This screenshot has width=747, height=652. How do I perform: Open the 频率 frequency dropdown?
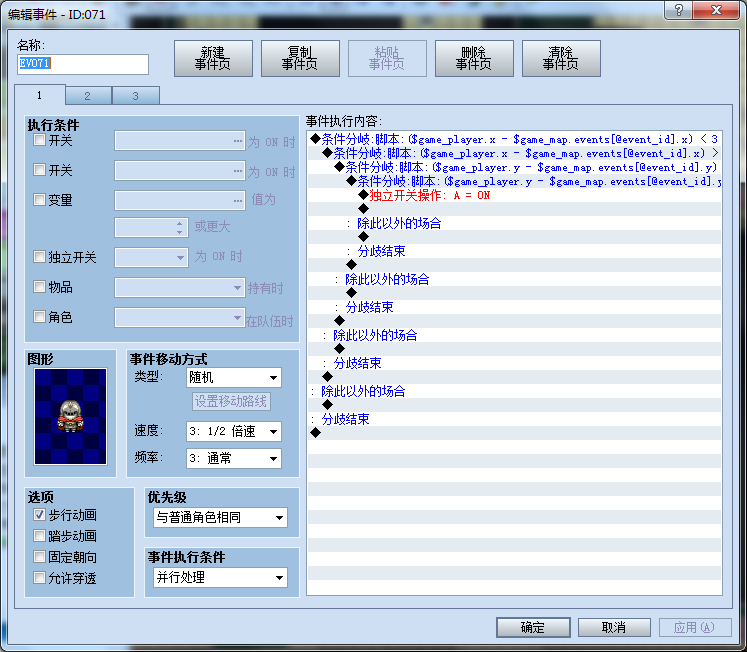tap(233, 459)
